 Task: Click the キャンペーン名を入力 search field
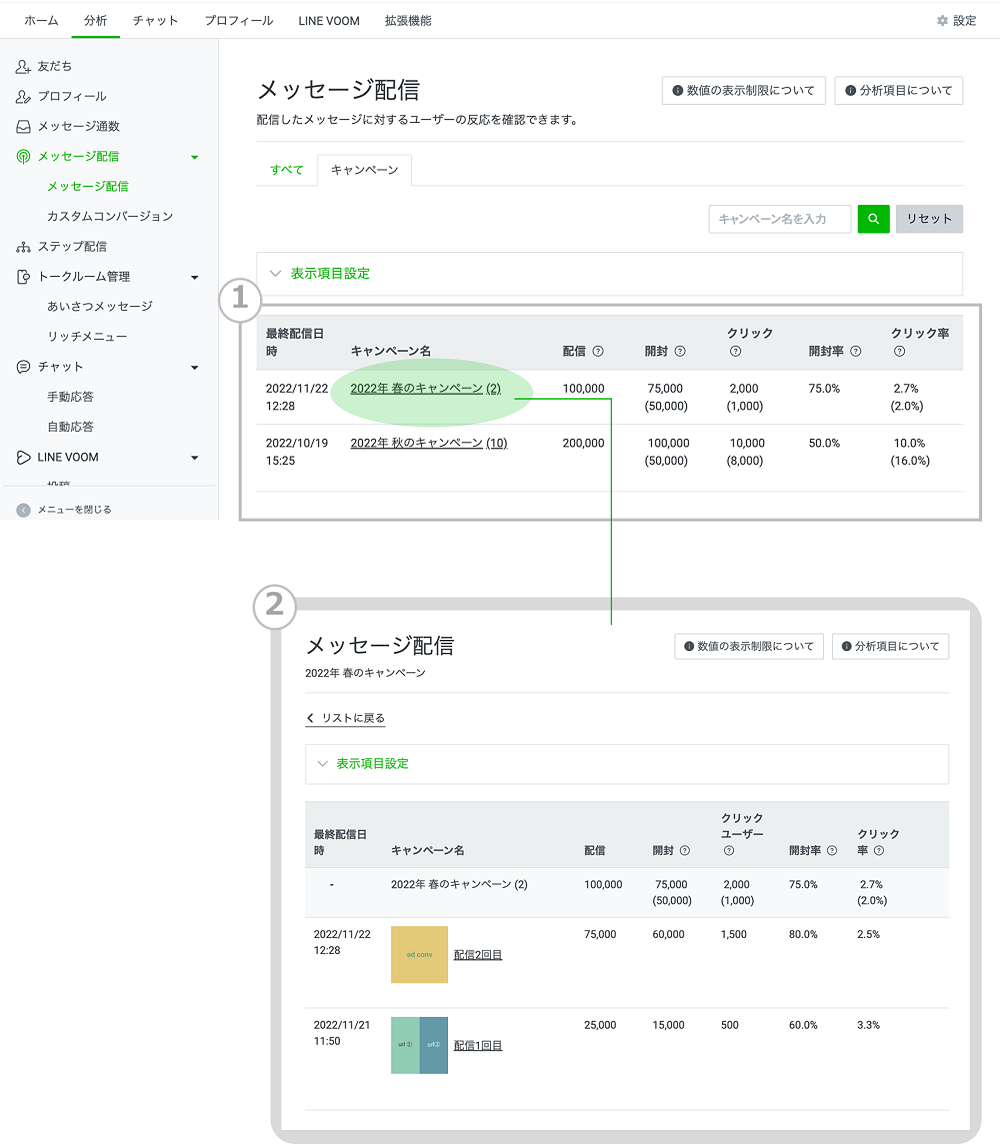pos(780,219)
